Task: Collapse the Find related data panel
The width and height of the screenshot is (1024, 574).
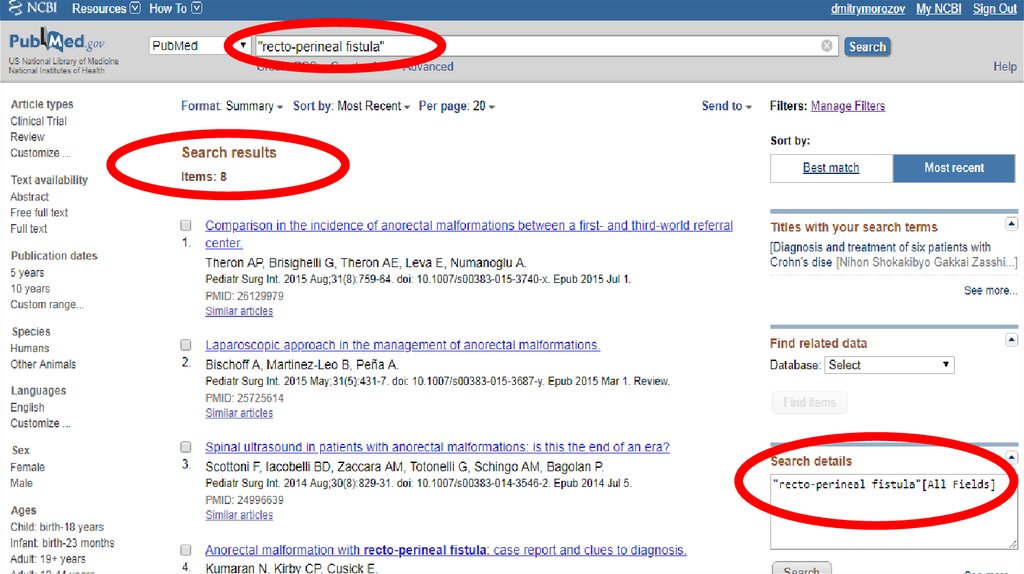Action: coord(1011,340)
